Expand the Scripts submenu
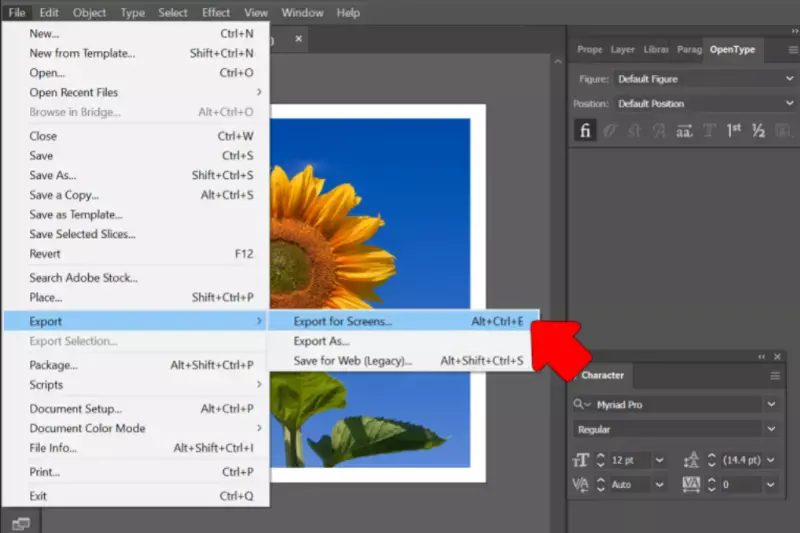 pos(136,385)
